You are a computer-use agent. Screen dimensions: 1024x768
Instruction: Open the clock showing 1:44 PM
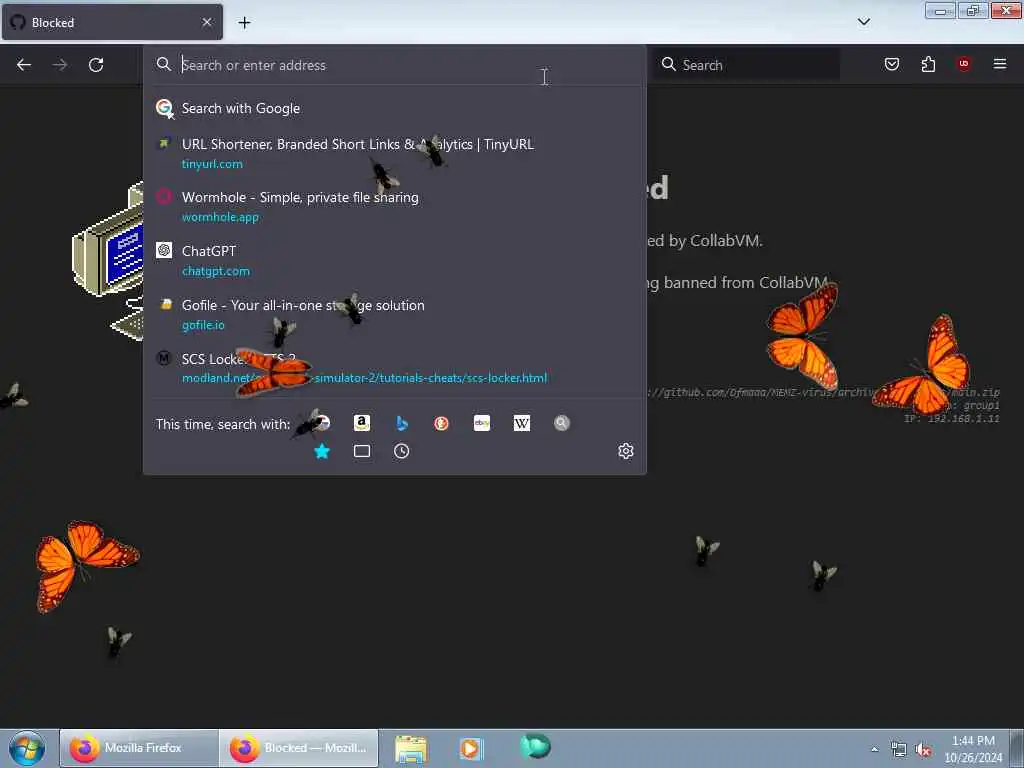[x=973, y=749]
